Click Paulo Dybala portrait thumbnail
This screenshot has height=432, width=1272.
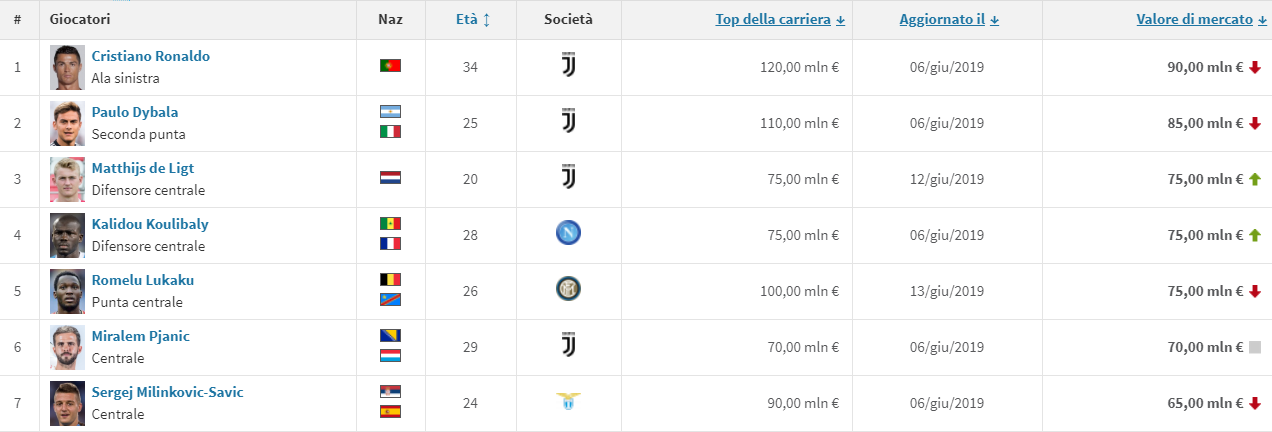click(x=68, y=123)
